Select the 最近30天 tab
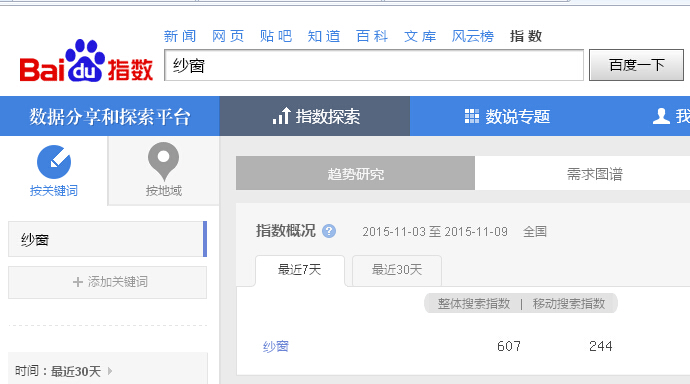The image size is (690, 384). [x=397, y=270]
